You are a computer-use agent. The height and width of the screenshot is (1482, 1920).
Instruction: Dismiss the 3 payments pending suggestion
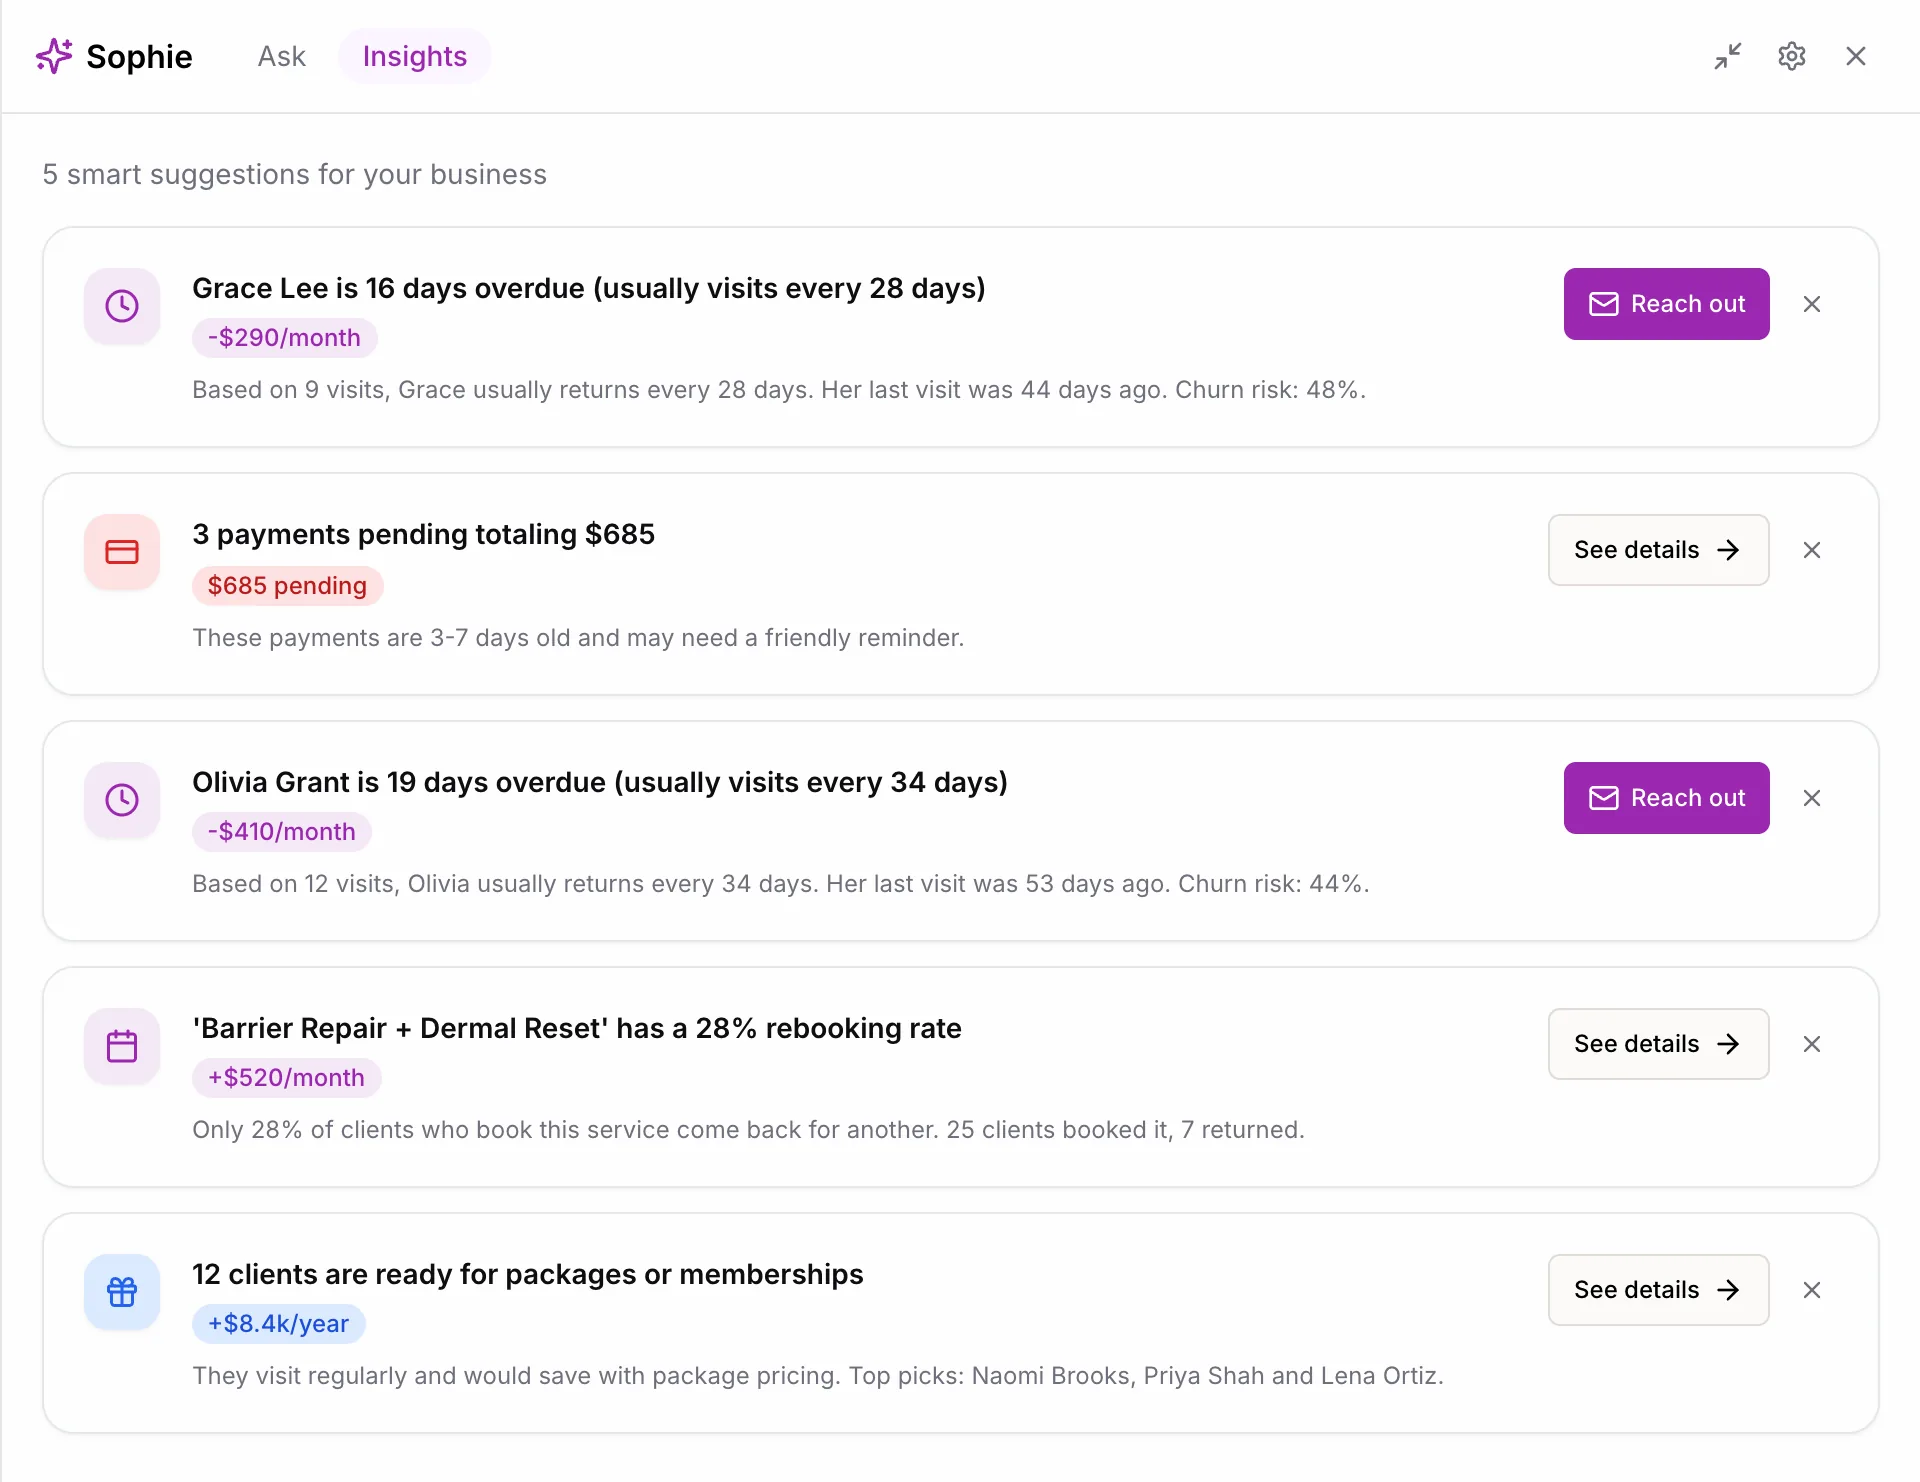[x=1812, y=550]
